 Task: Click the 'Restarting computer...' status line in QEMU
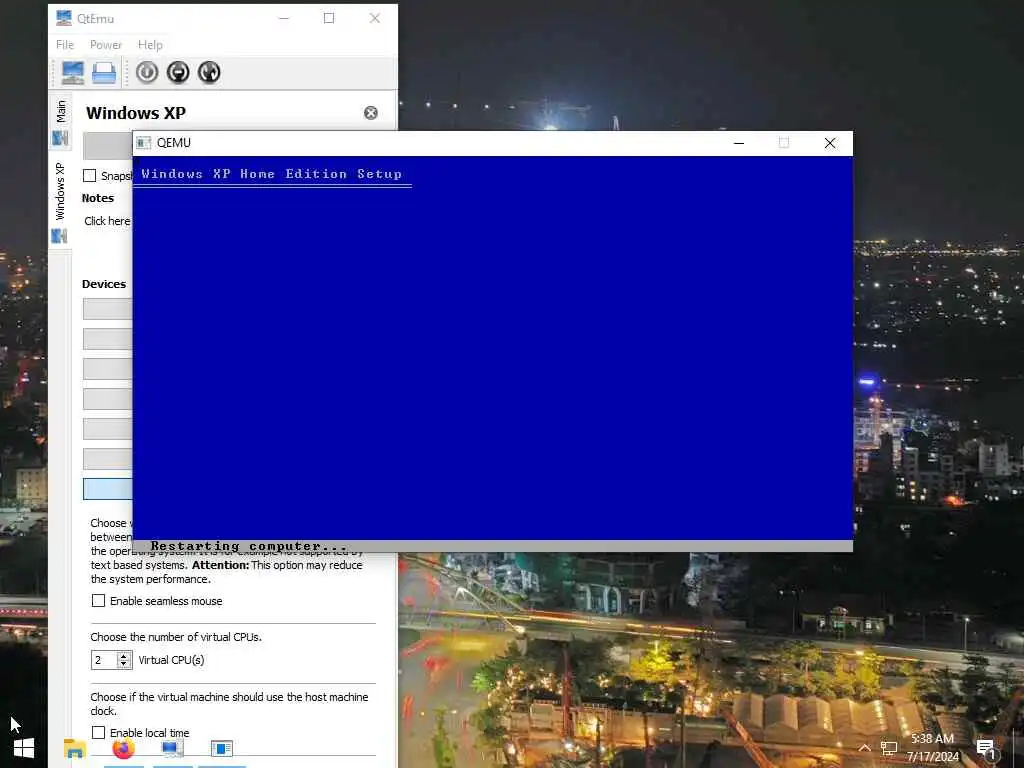click(249, 546)
